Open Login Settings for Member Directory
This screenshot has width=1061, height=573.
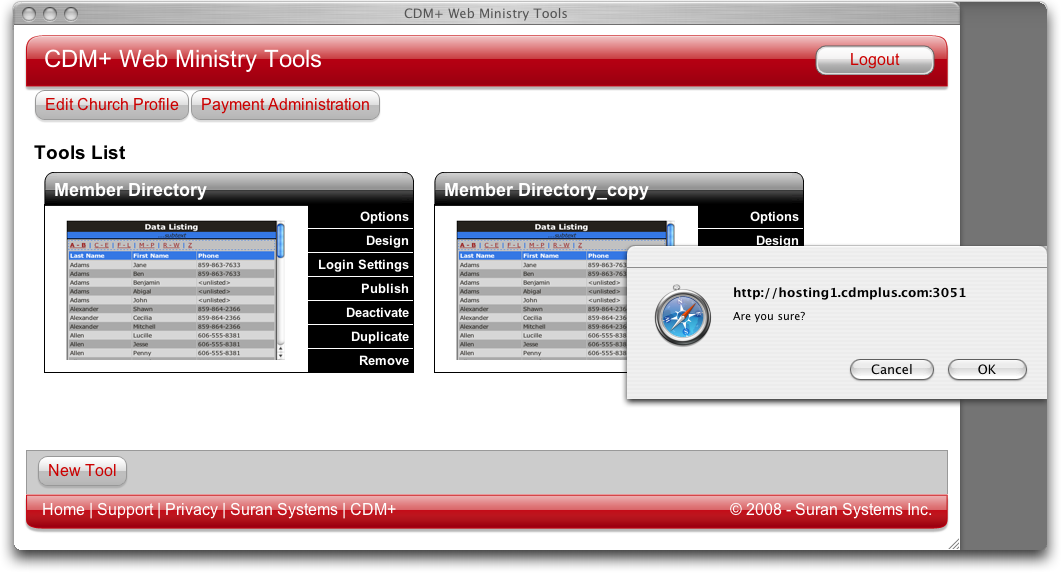(x=363, y=265)
